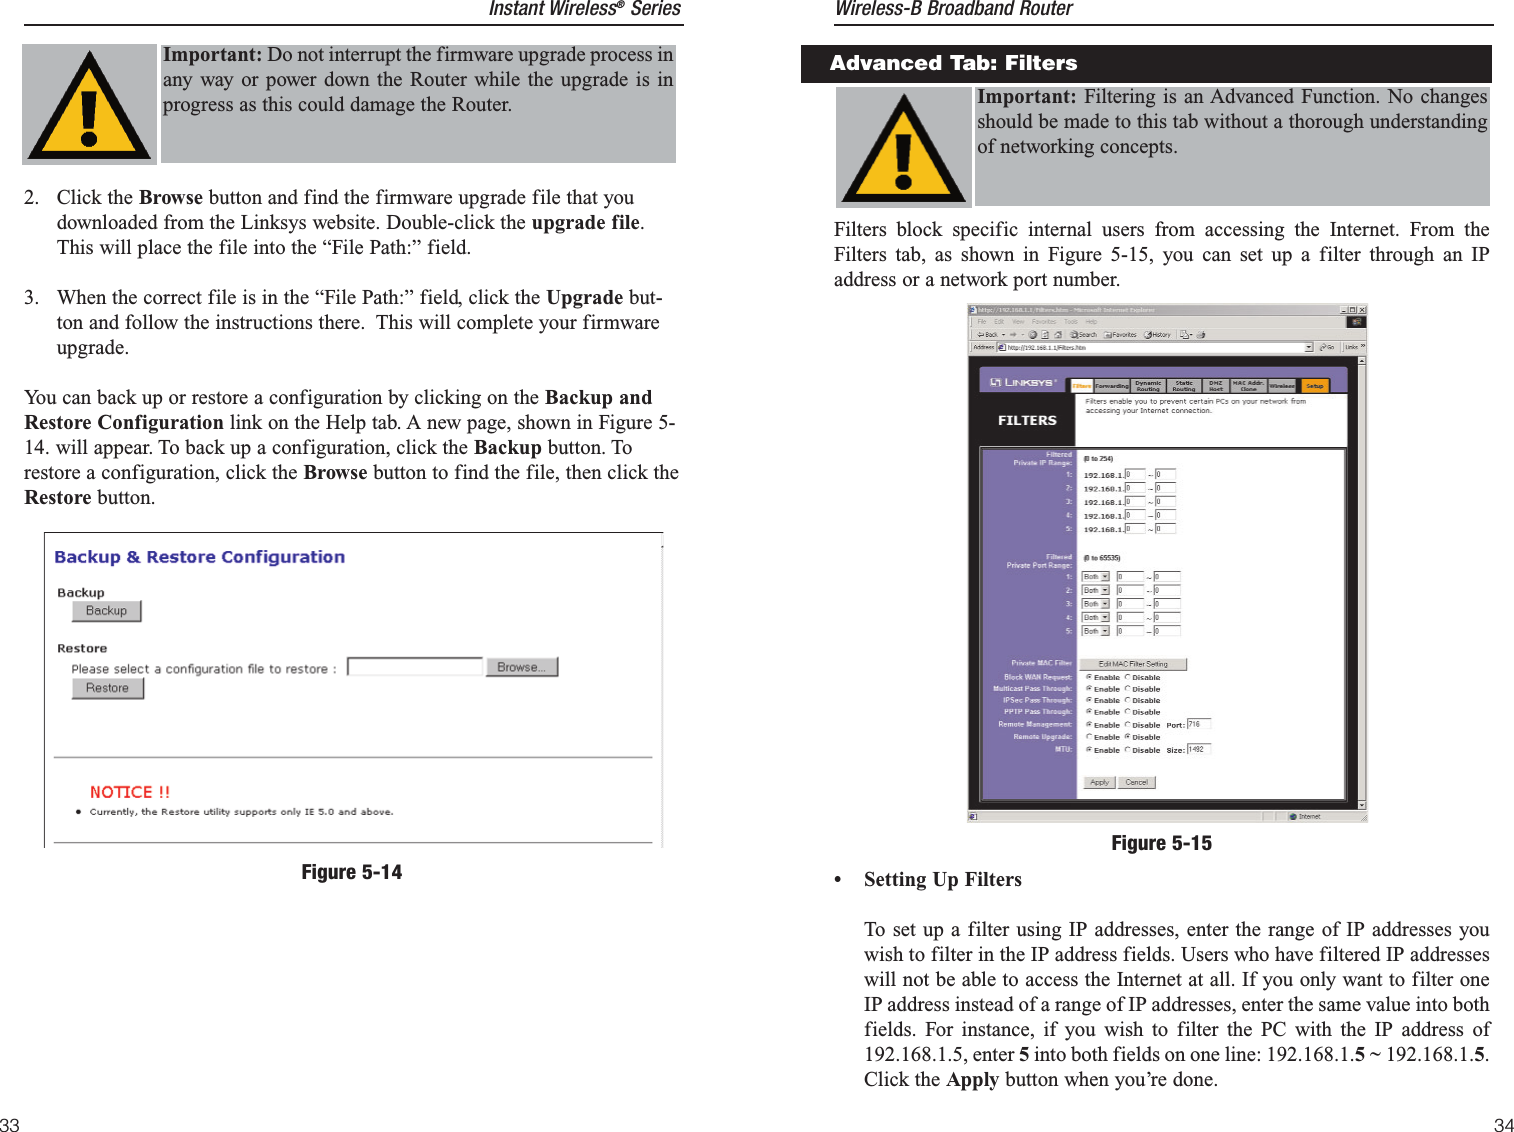Image resolution: width=1514 pixels, height=1132 pixels.
Task: Click Cancel on the Filters page
Action: click(1137, 782)
